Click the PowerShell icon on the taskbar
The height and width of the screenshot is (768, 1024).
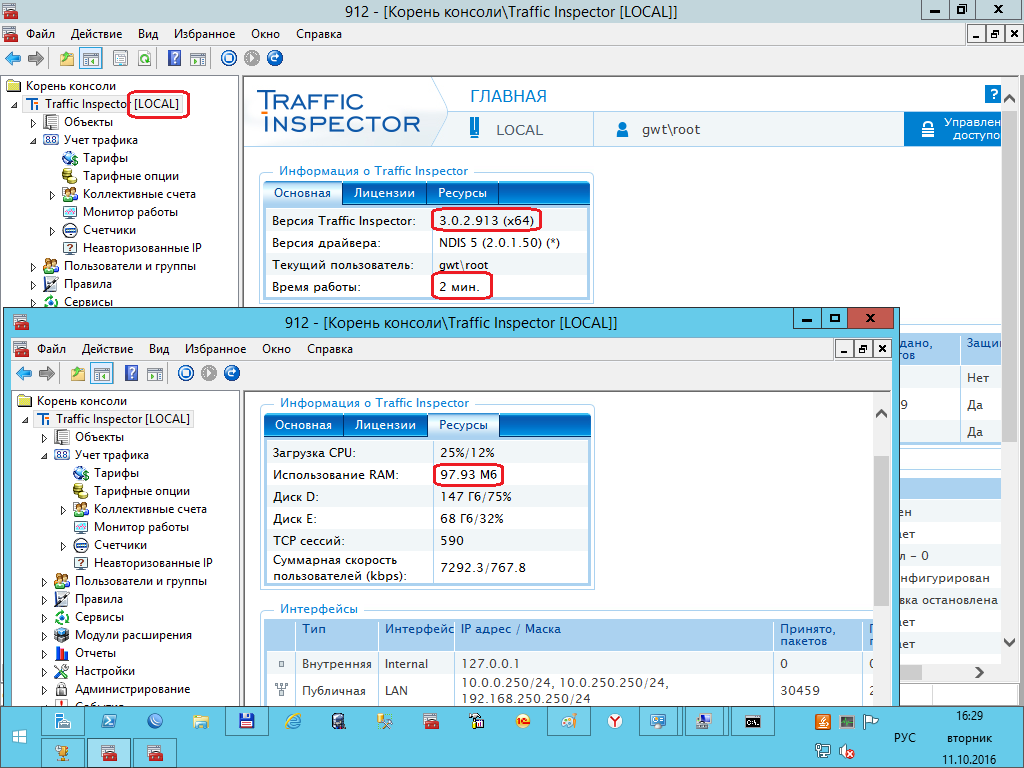click(108, 721)
